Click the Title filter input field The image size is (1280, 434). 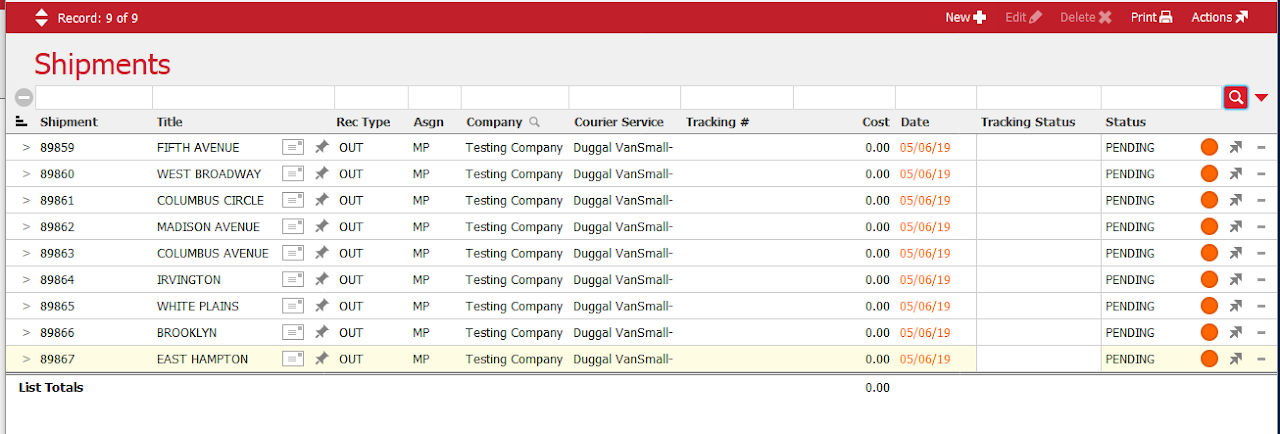coord(242,97)
